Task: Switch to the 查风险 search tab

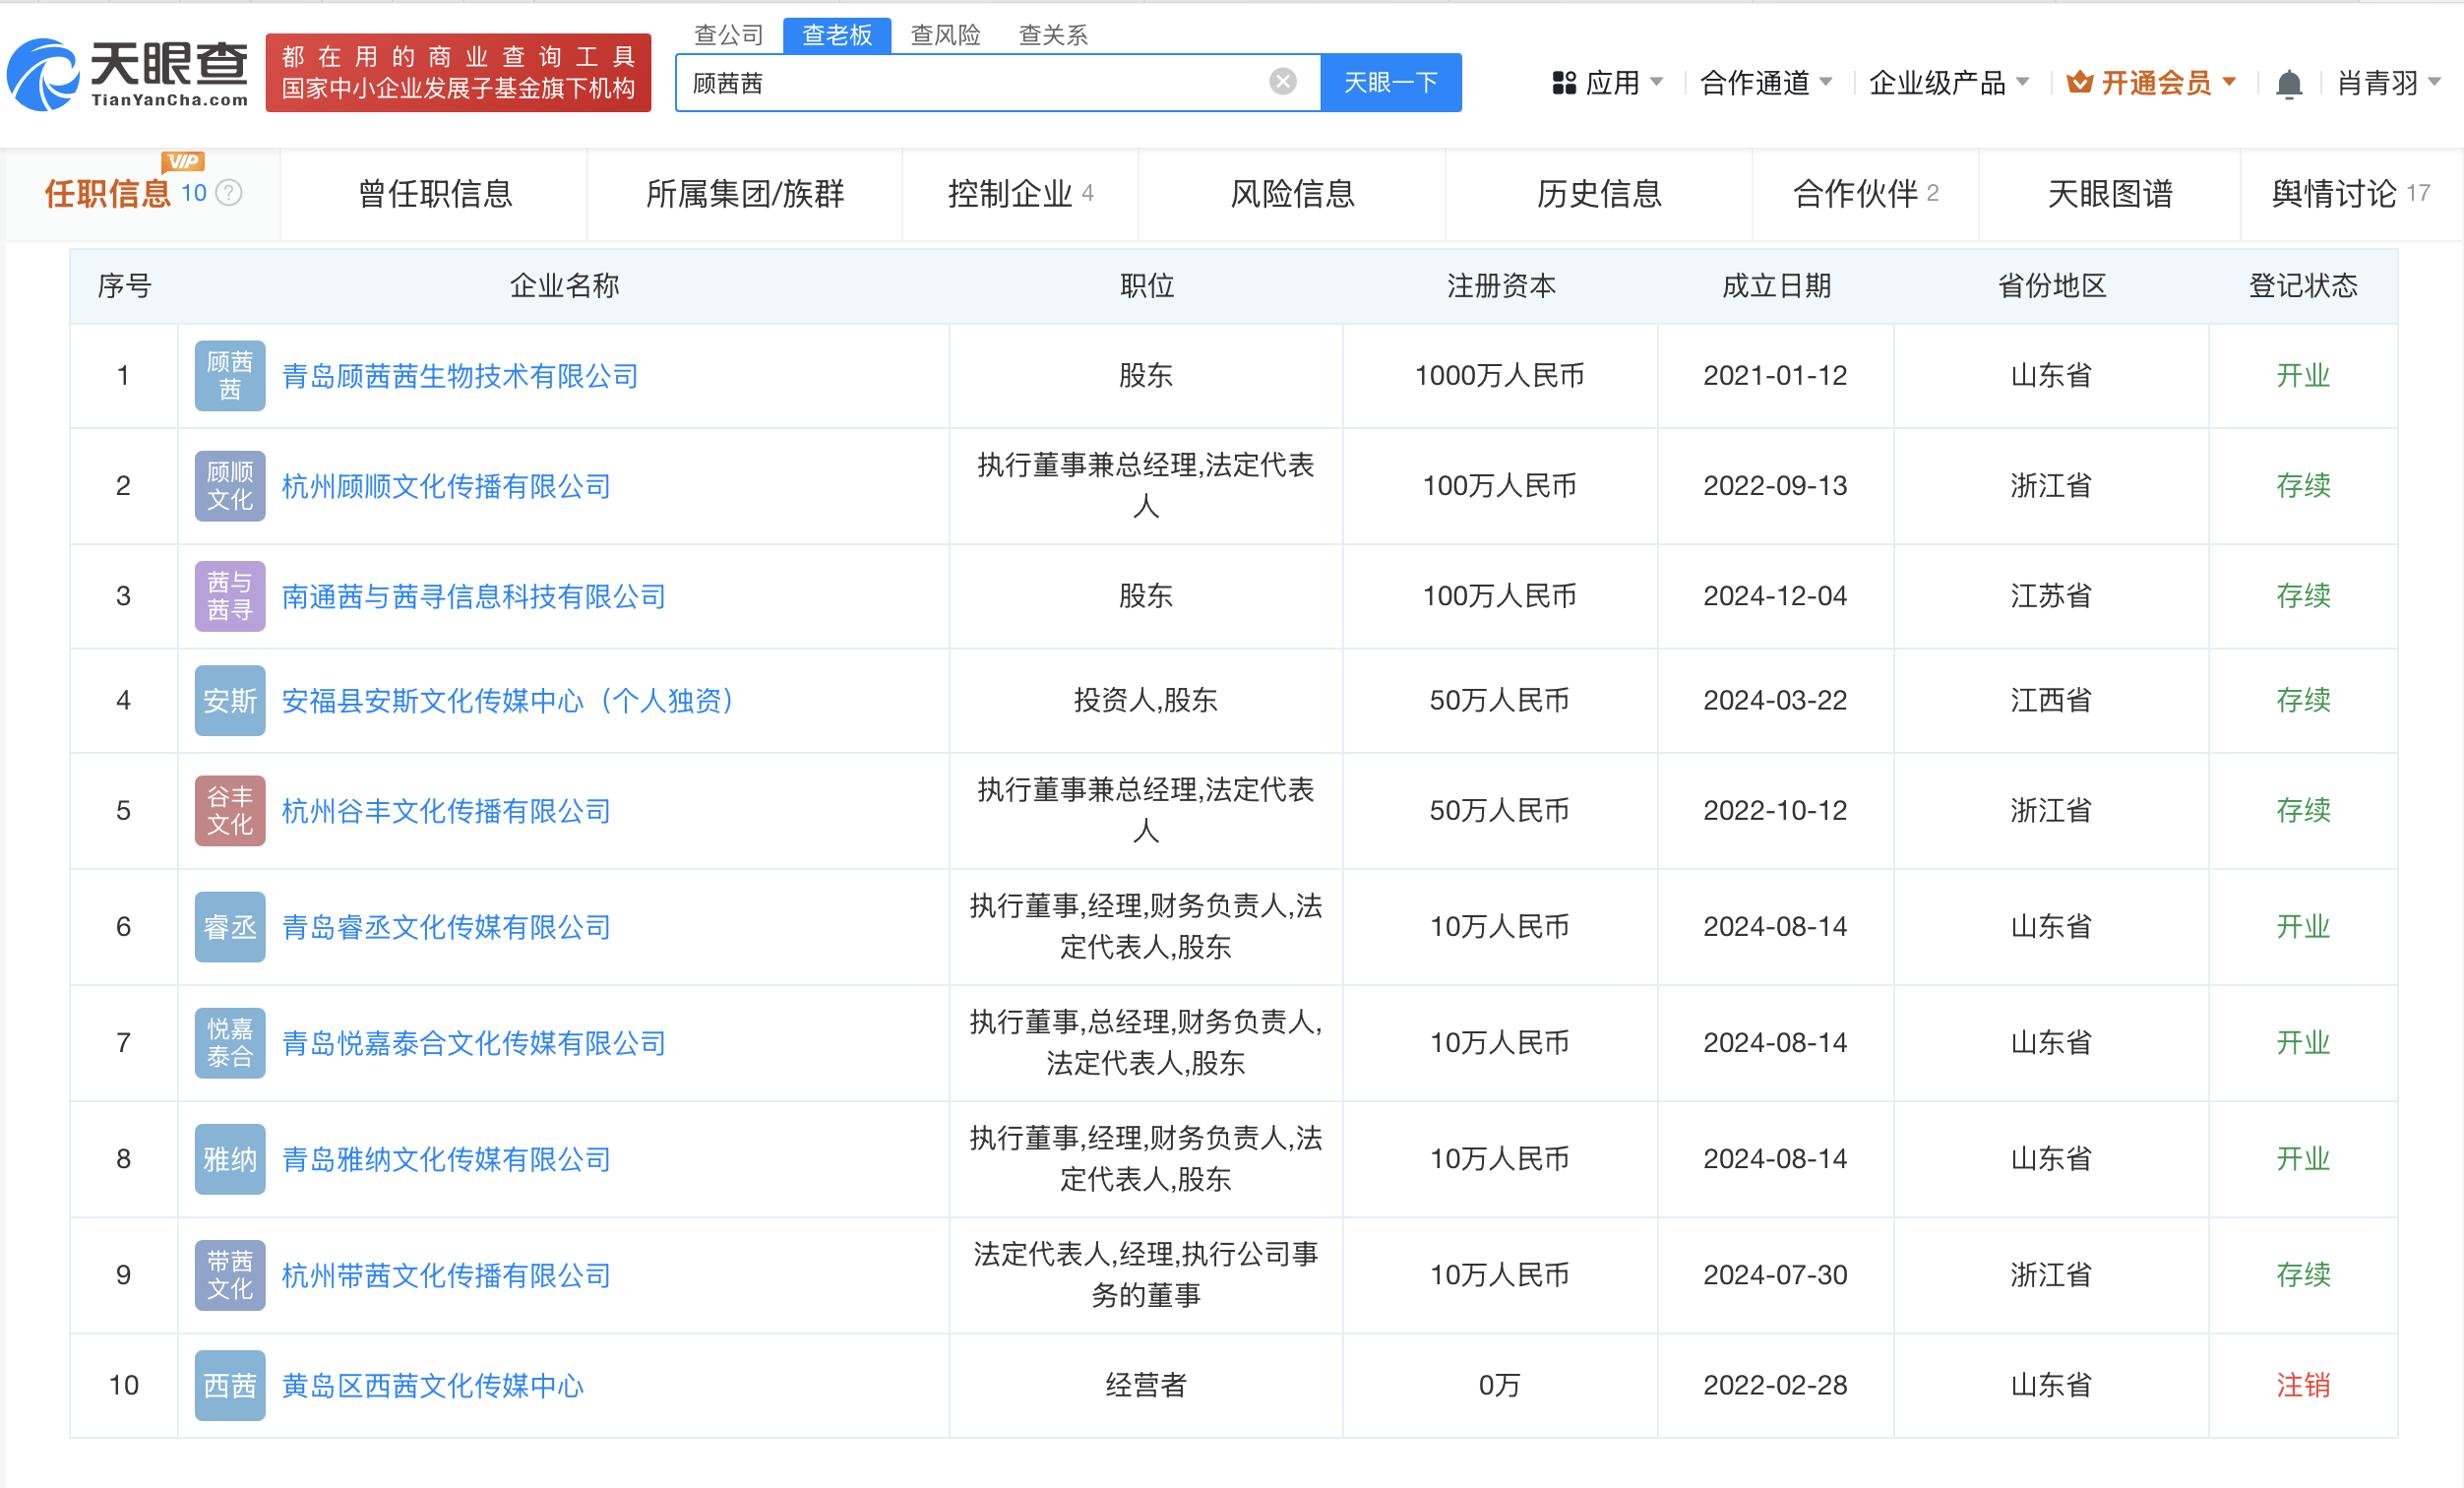Action: [945, 36]
